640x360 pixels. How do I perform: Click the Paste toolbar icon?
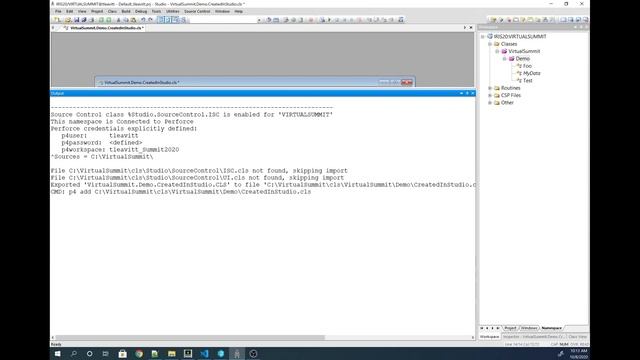pos(133,20)
